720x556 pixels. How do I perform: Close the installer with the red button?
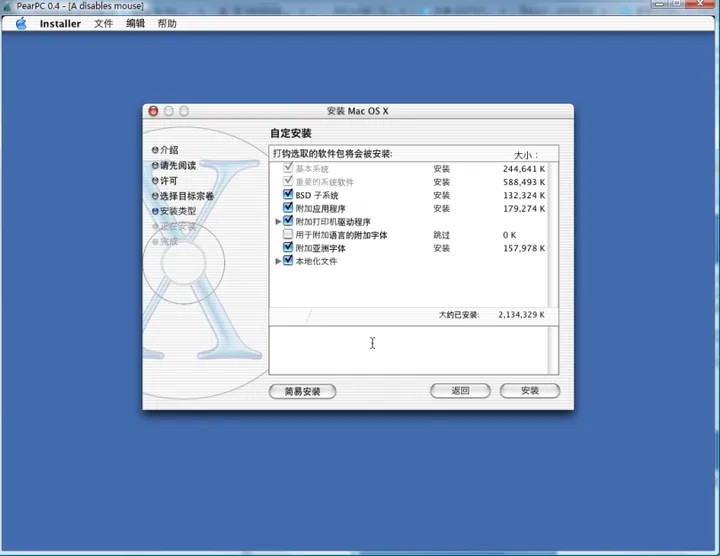(153, 111)
